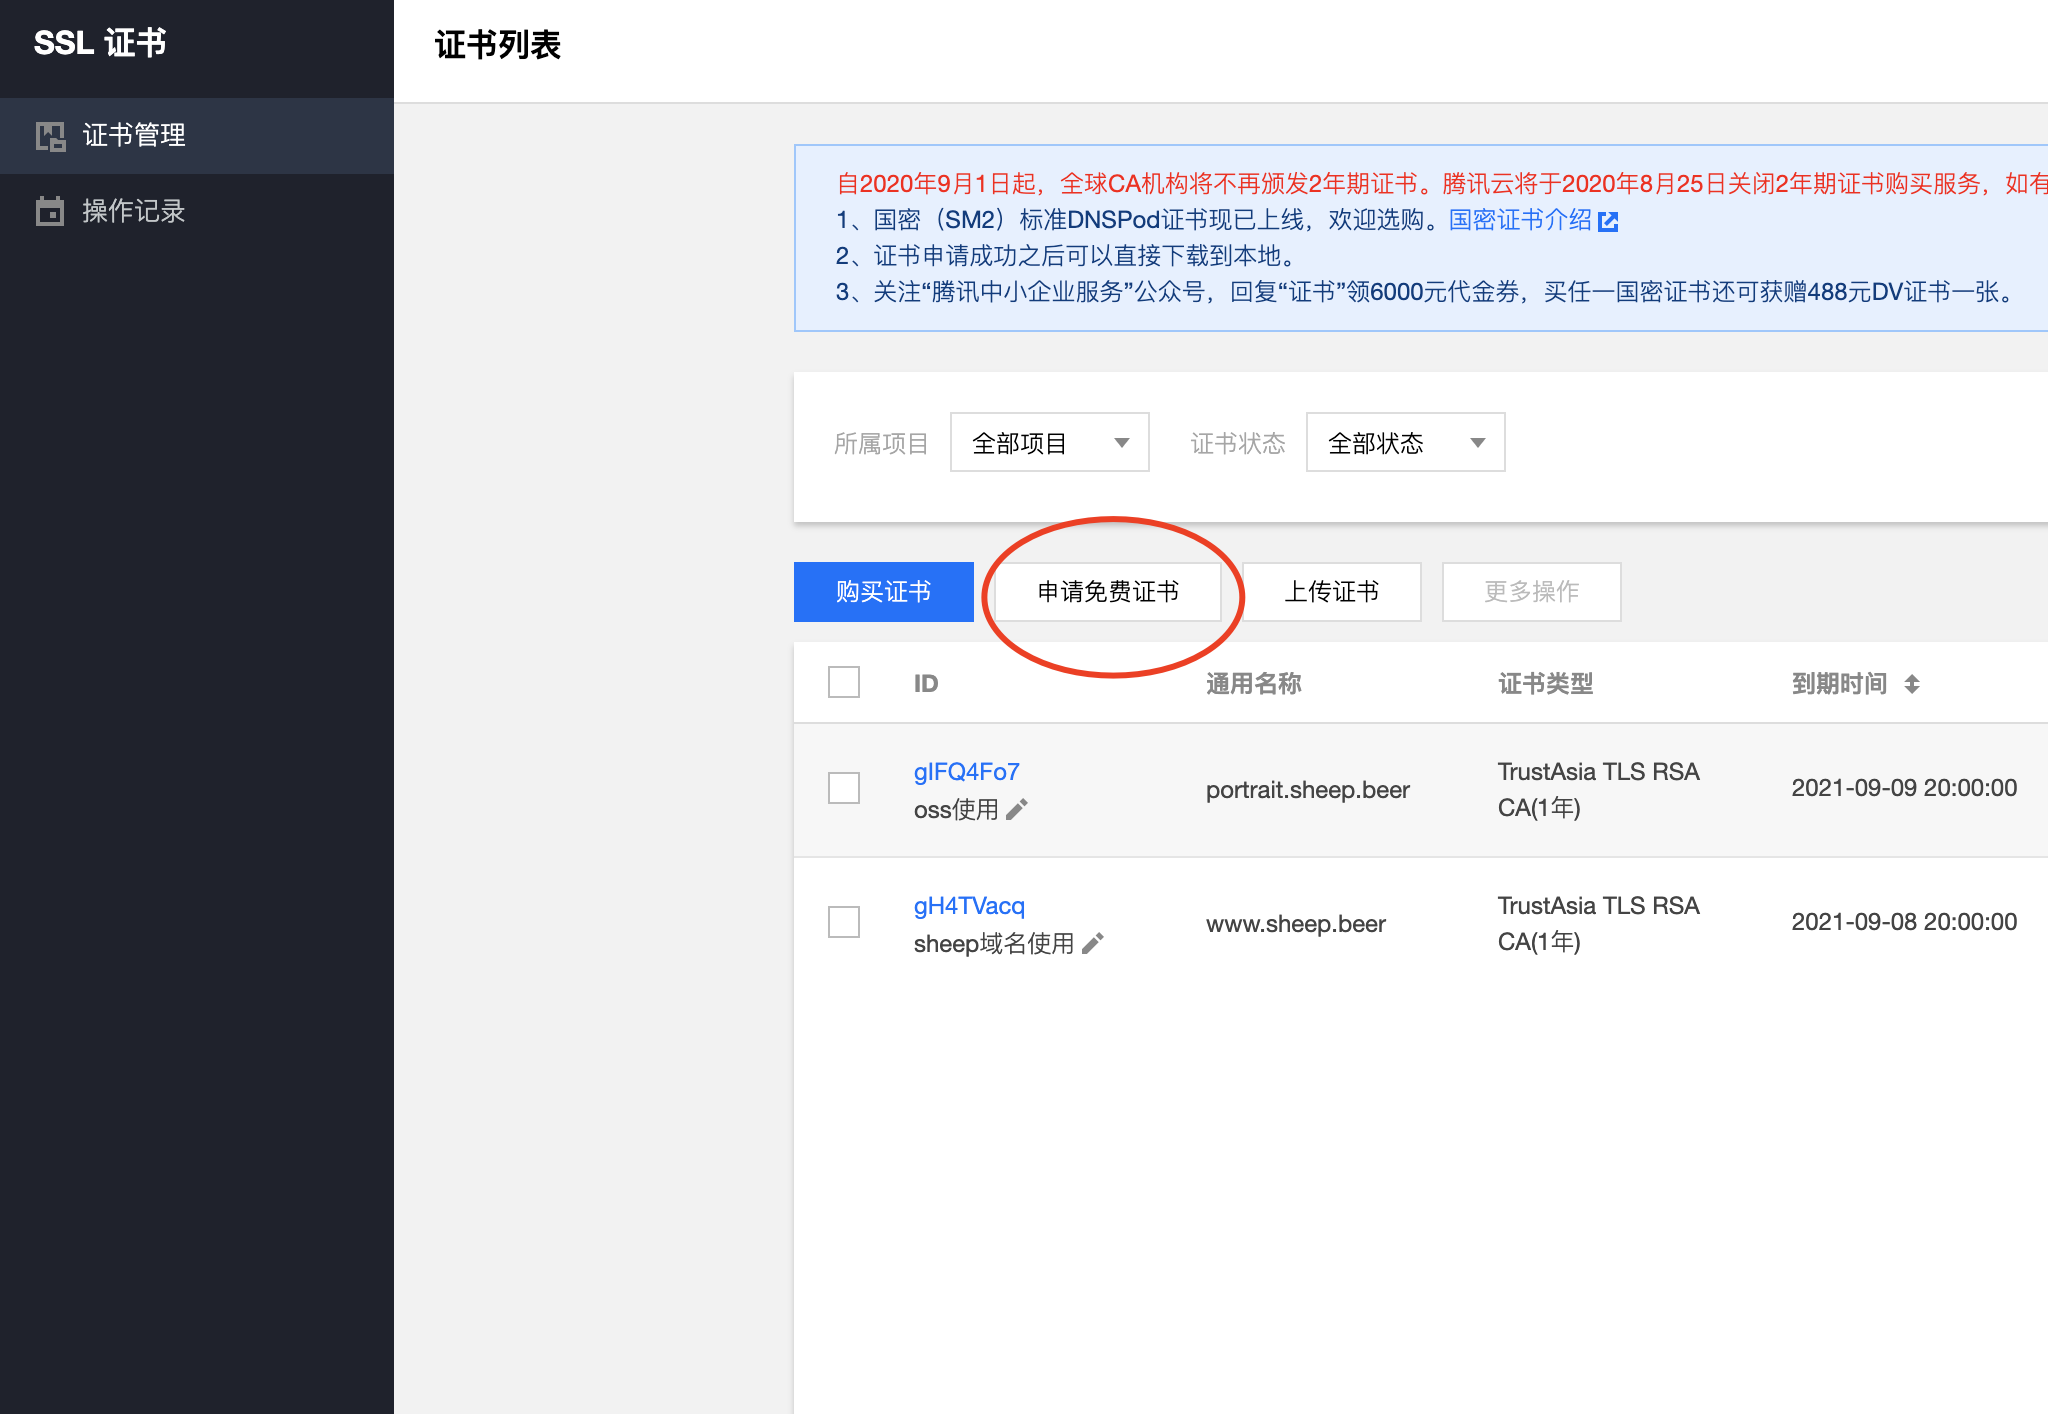Click external link icon after 国密证书介绍
2048x1414 pixels.
tap(1608, 221)
